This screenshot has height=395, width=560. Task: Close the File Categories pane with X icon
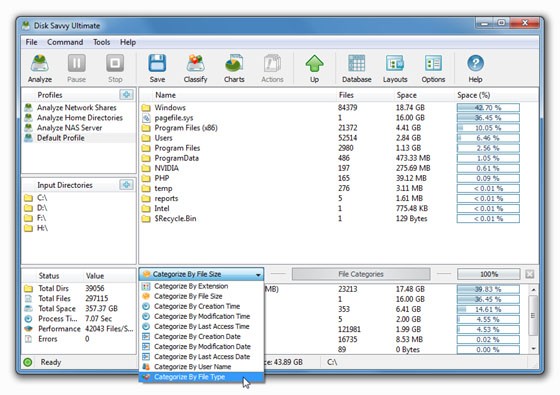coord(530,274)
